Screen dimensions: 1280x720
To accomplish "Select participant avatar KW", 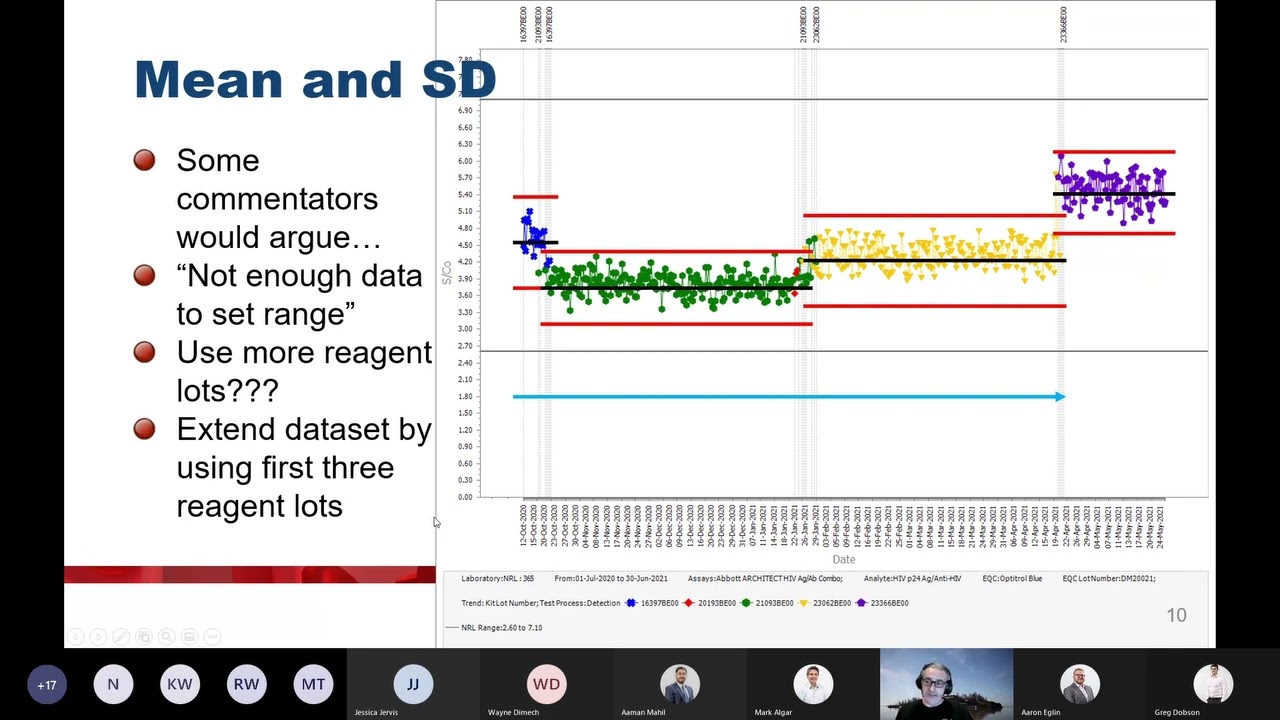I will click(180, 685).
